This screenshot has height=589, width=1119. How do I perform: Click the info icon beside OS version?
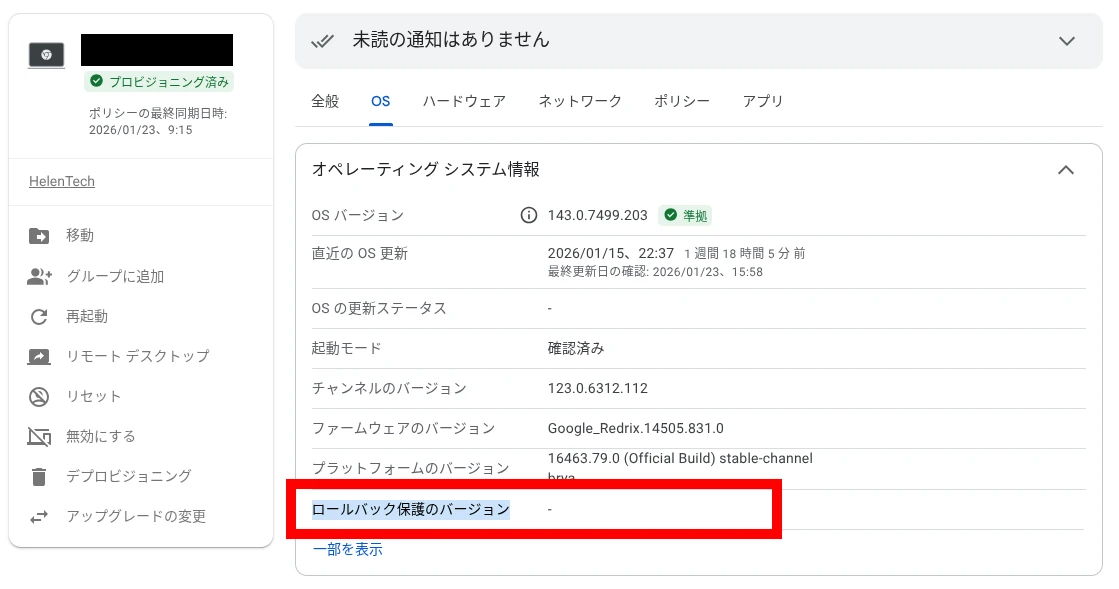(529, 216)
